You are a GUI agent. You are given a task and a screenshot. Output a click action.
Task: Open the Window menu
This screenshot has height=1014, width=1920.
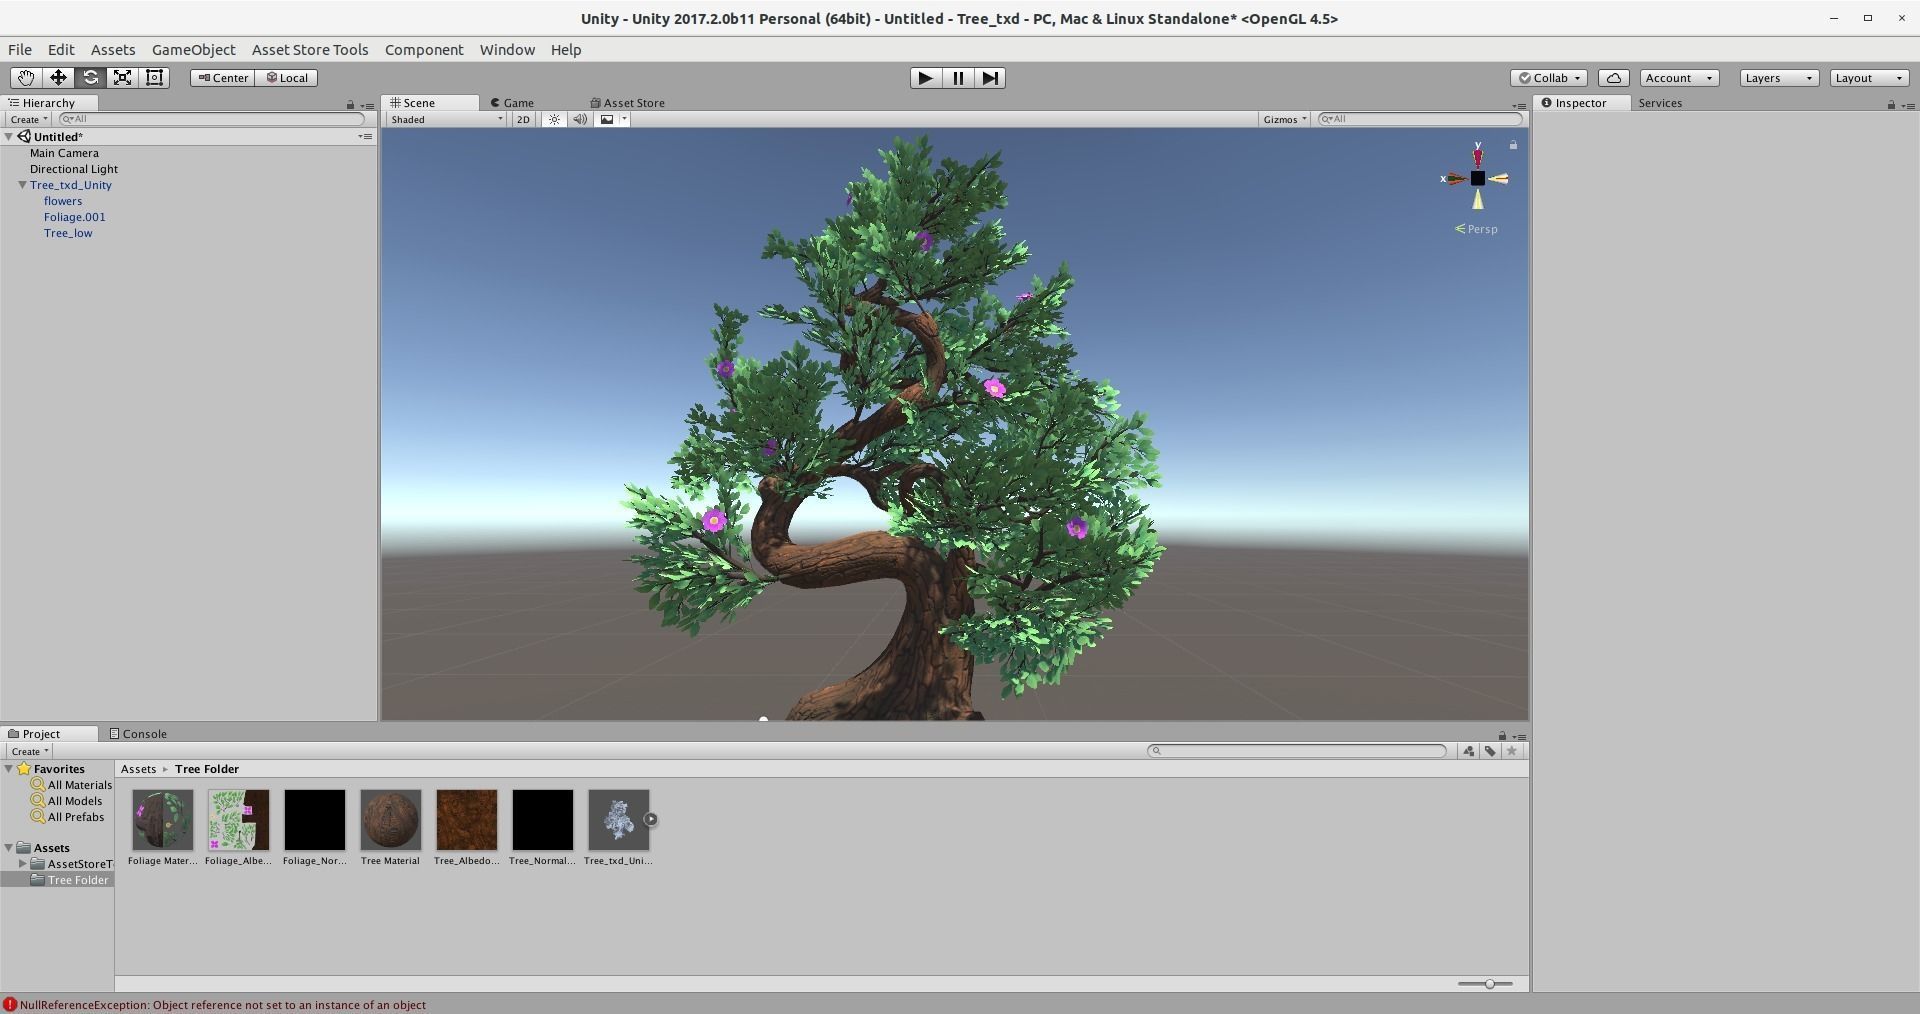tap(507, 50)
